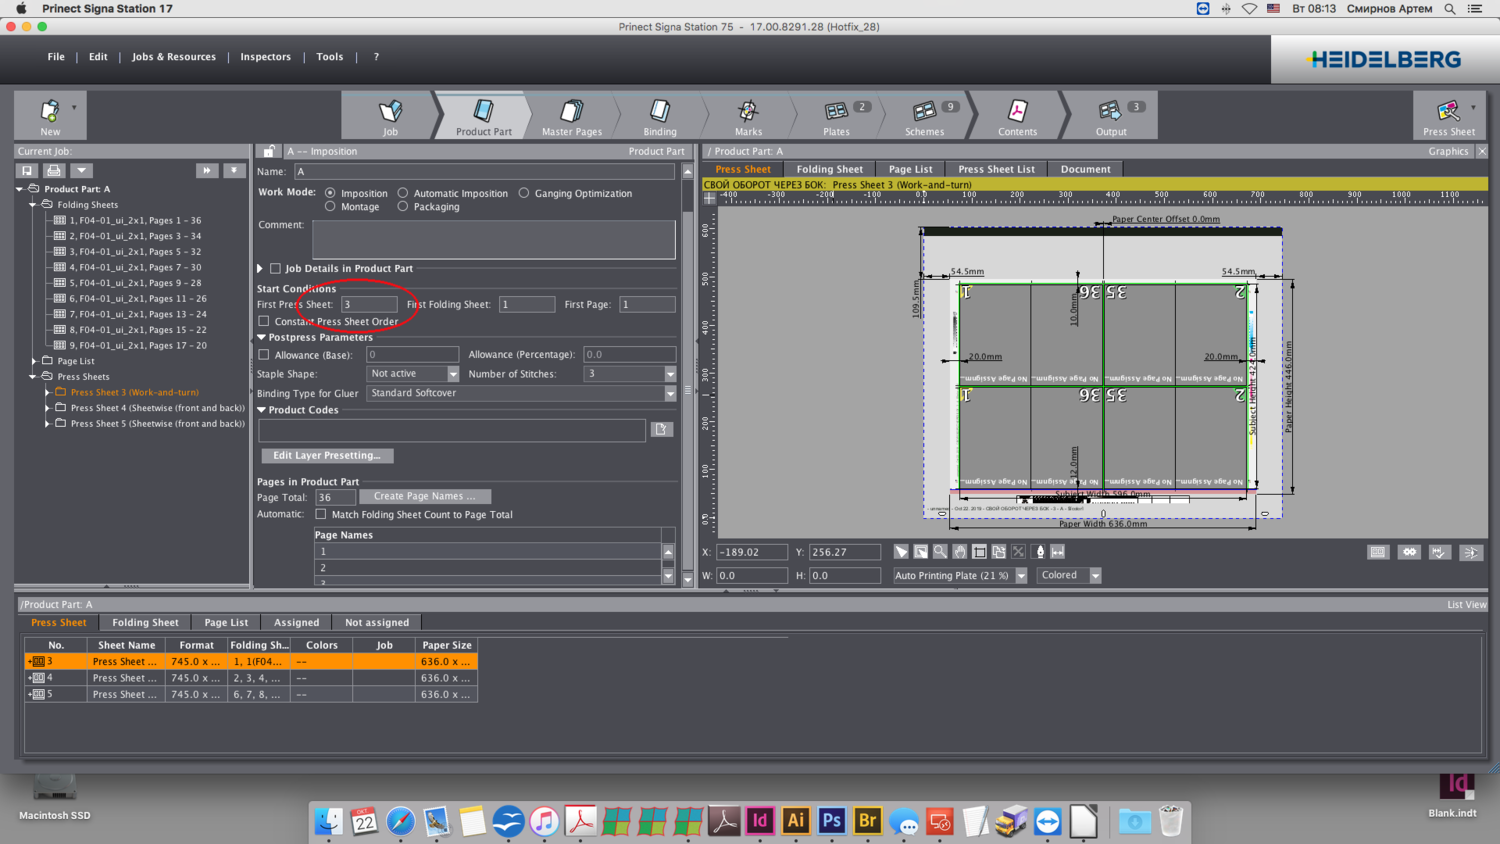
Task: Expand Press Sheet 4 tree node
Action: 47,408
